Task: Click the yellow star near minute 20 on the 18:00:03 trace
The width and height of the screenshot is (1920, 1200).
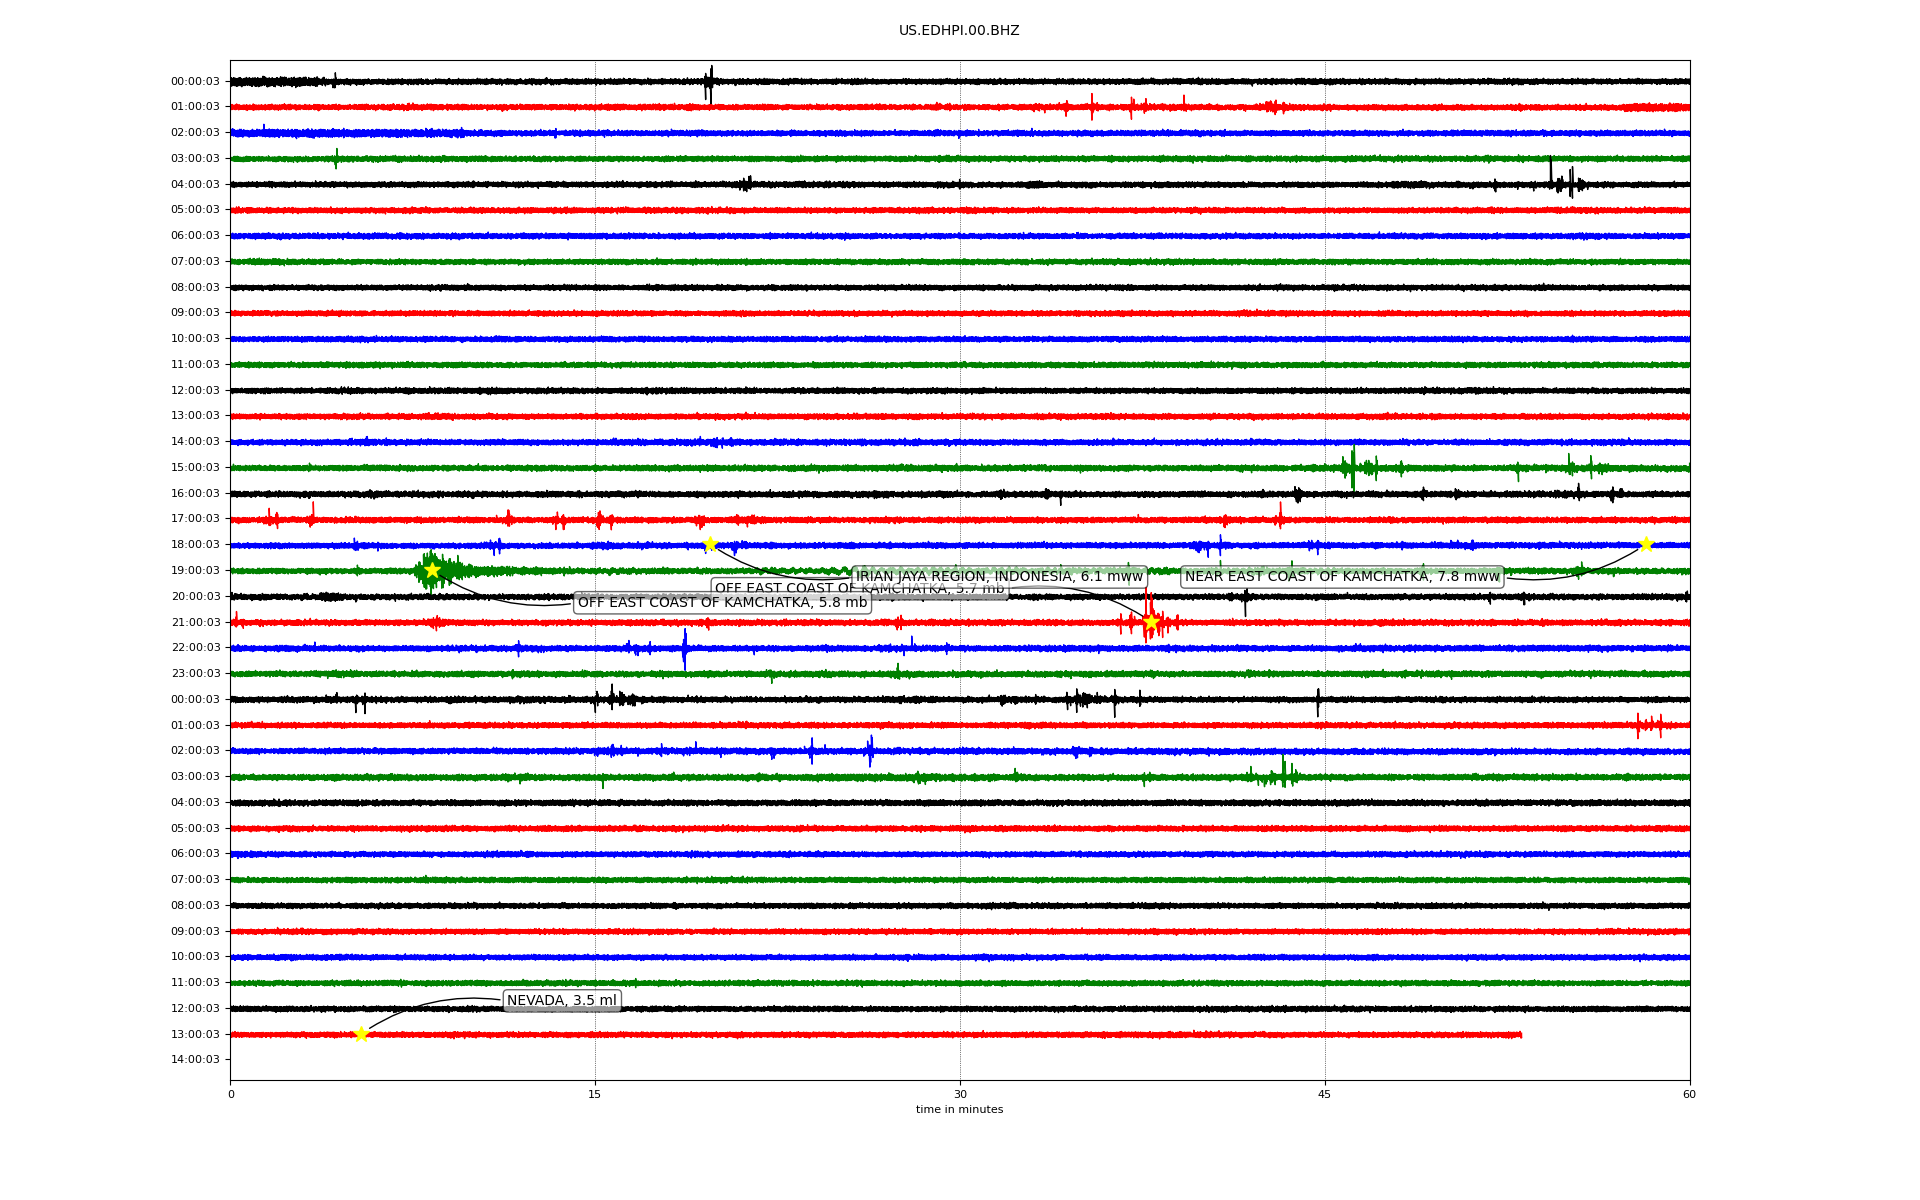Action: click(x=710, y=544)
